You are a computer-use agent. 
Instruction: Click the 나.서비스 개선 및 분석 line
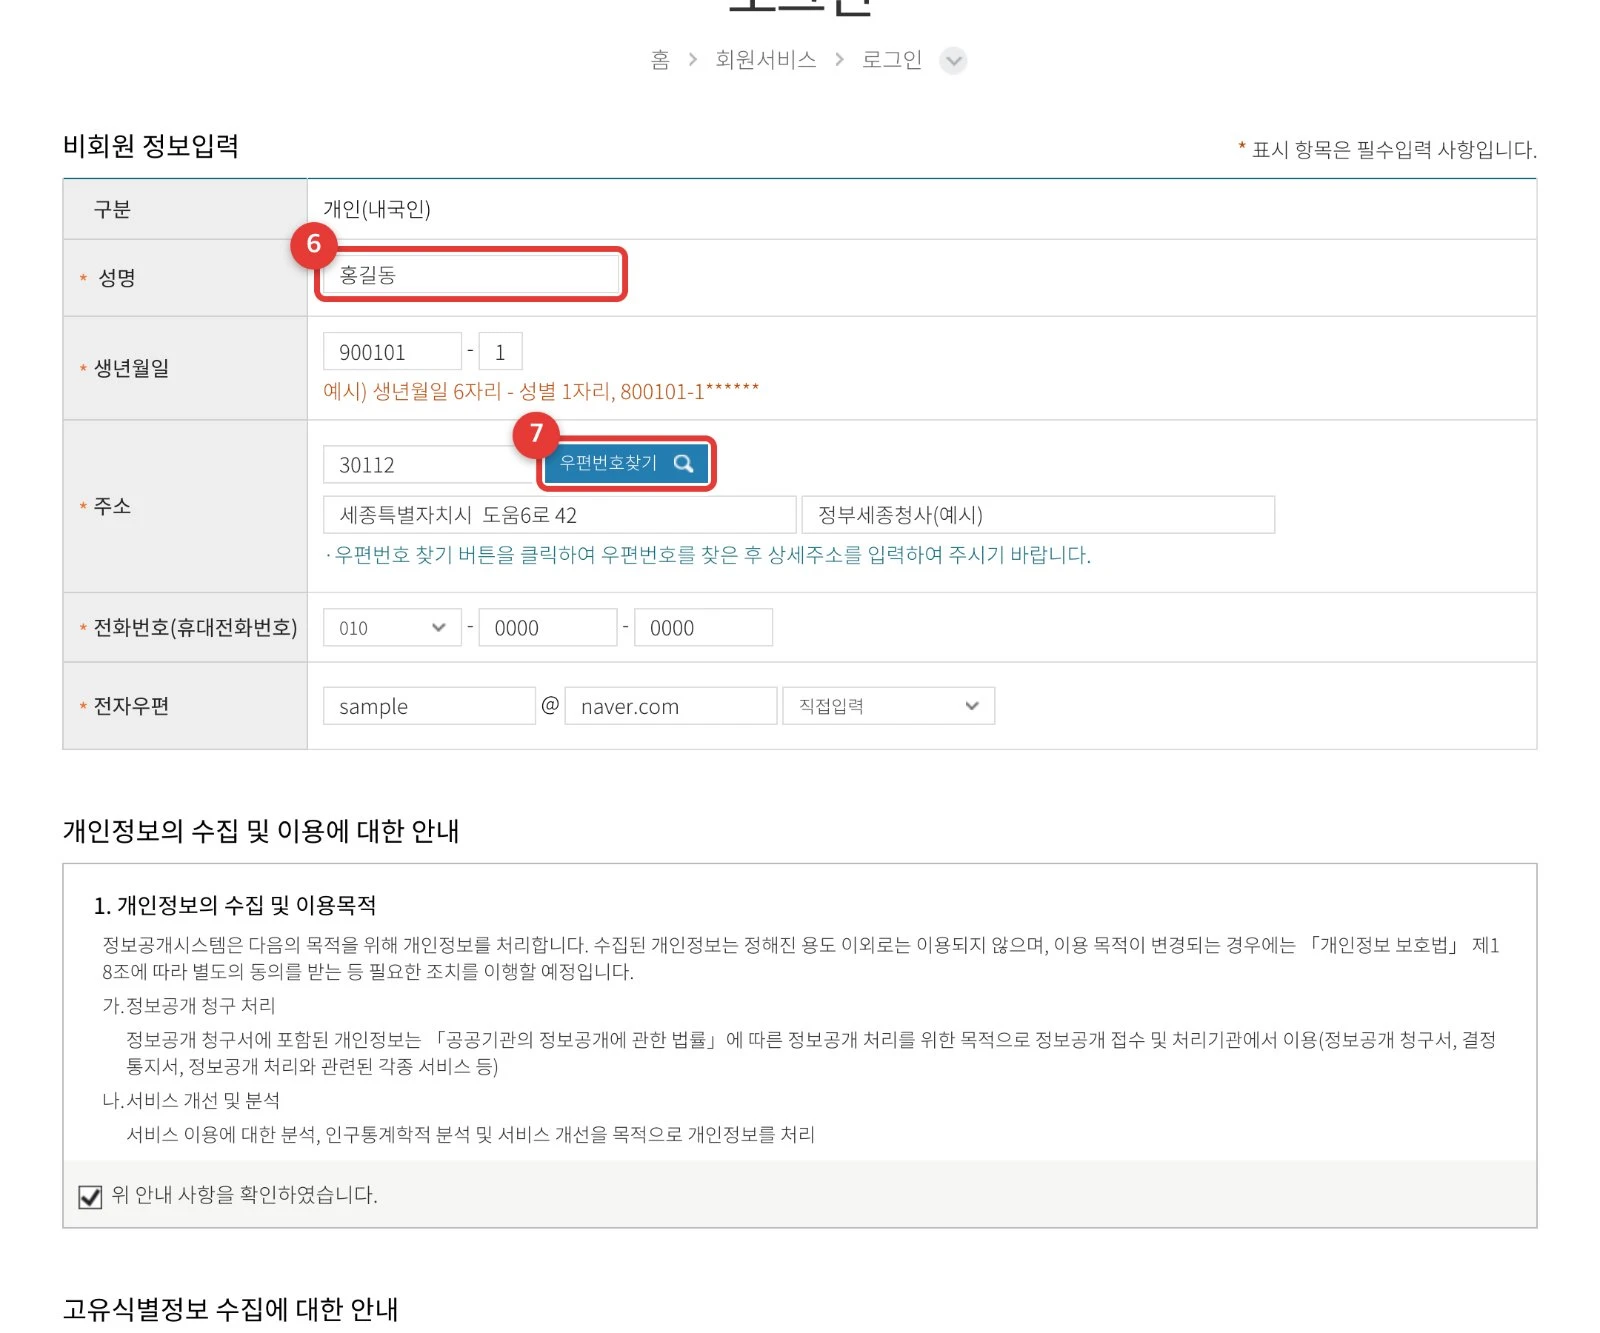tap(191, 1101)
